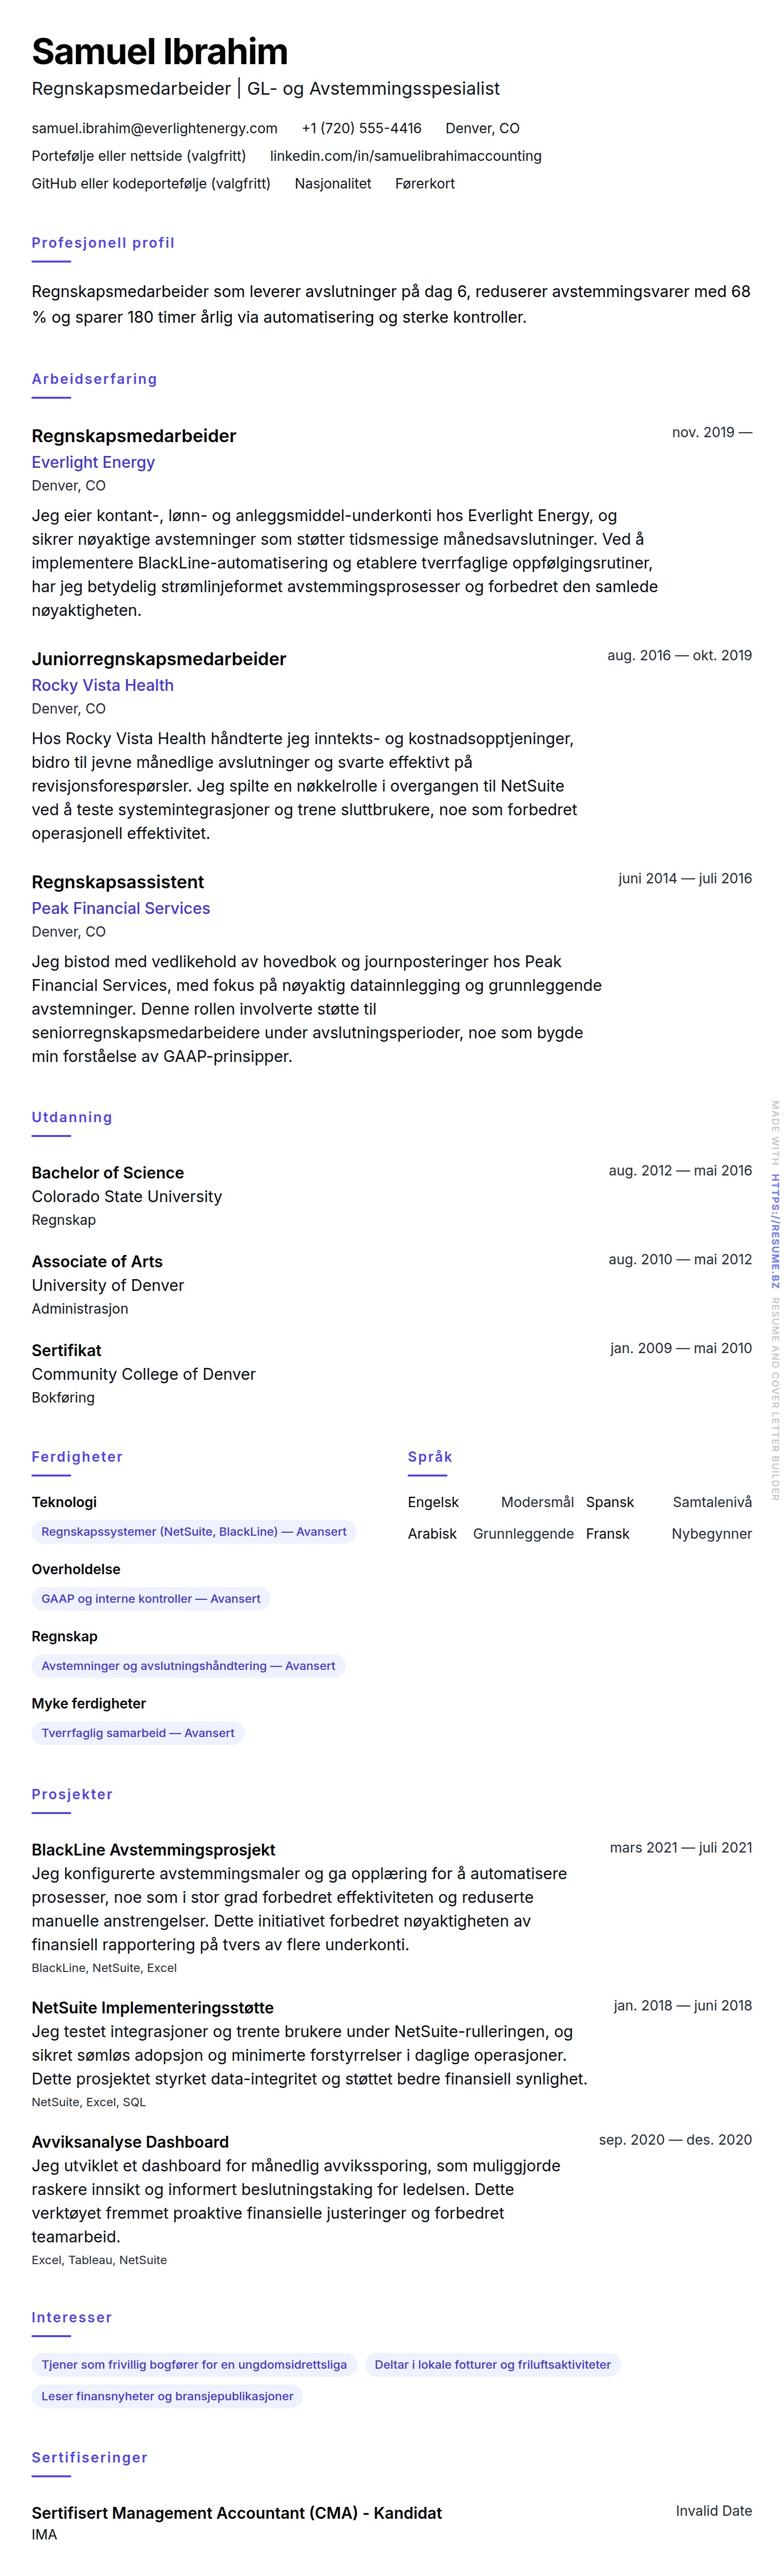Open the Rocky Vista Health company link

(x=102, y=685)
